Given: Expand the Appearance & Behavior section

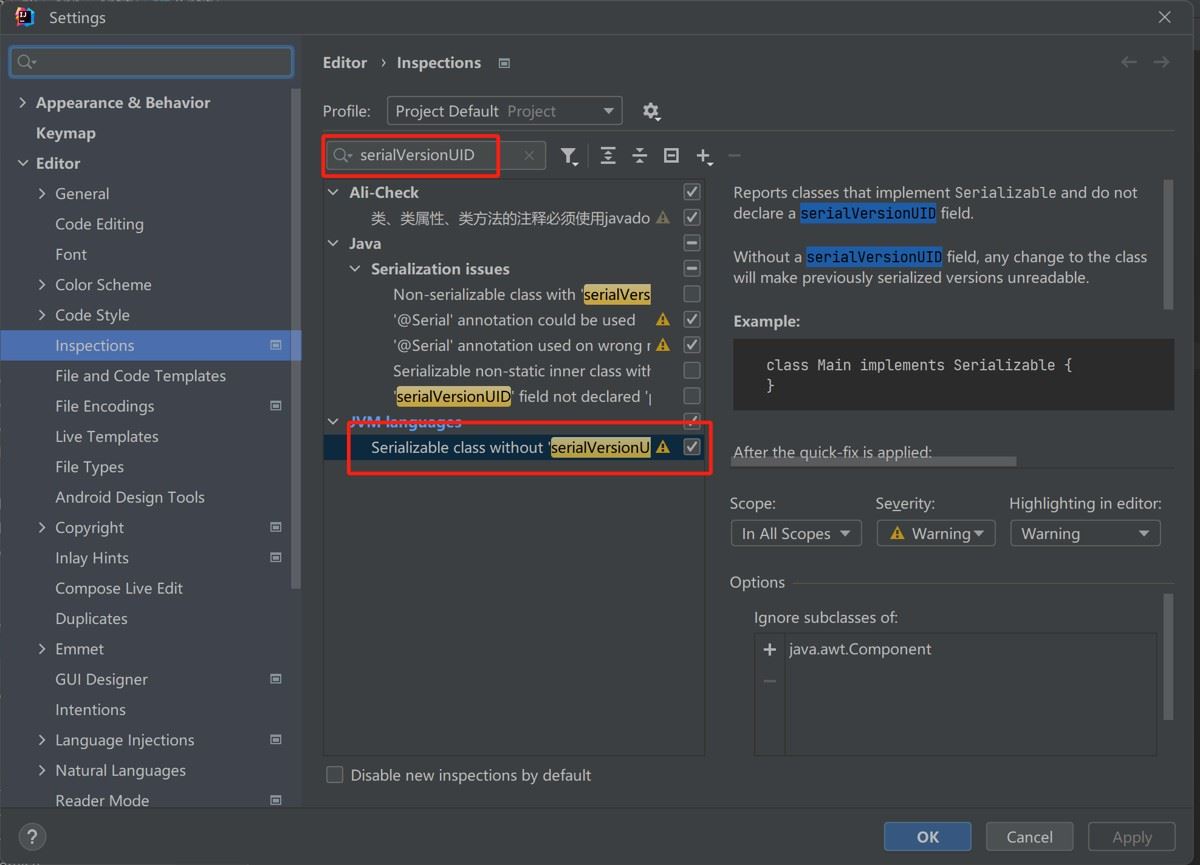Looking at the screenshot, I should [x=23, y=103].
